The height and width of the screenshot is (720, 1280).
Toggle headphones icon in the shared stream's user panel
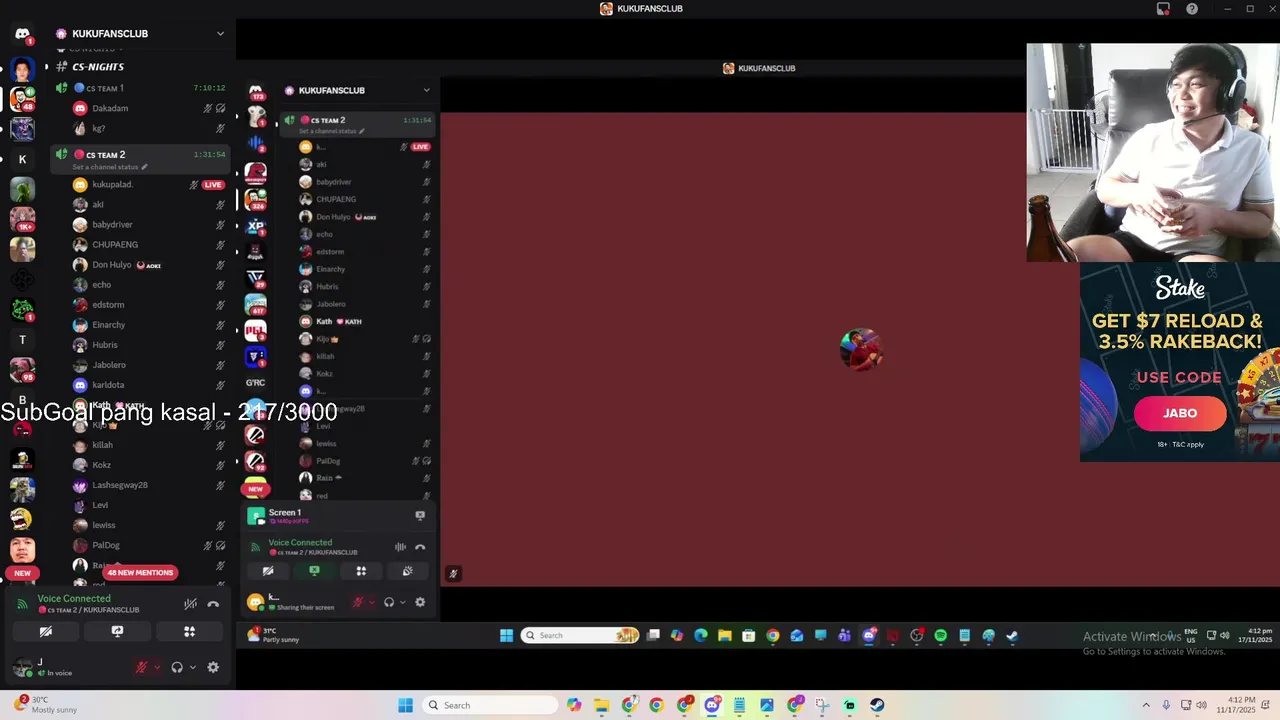click(x=389, y=602)
